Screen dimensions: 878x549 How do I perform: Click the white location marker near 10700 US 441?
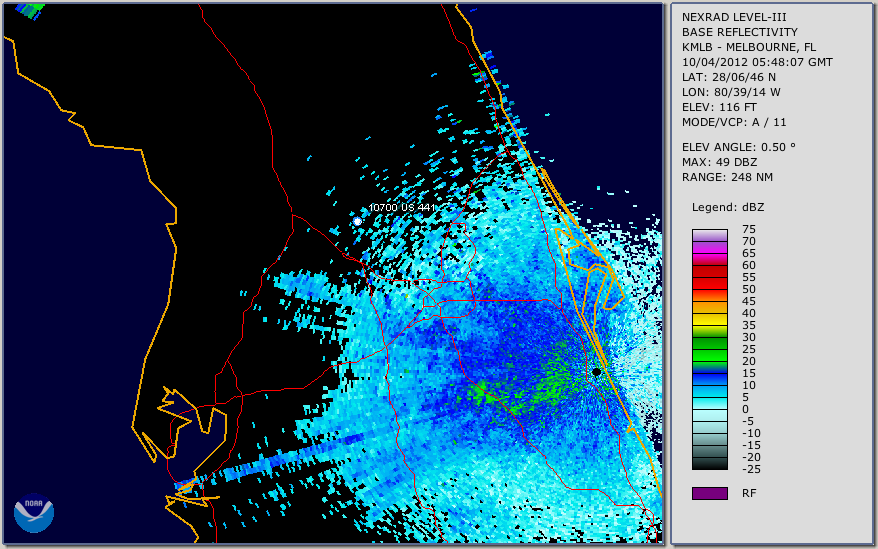(357, 222)
